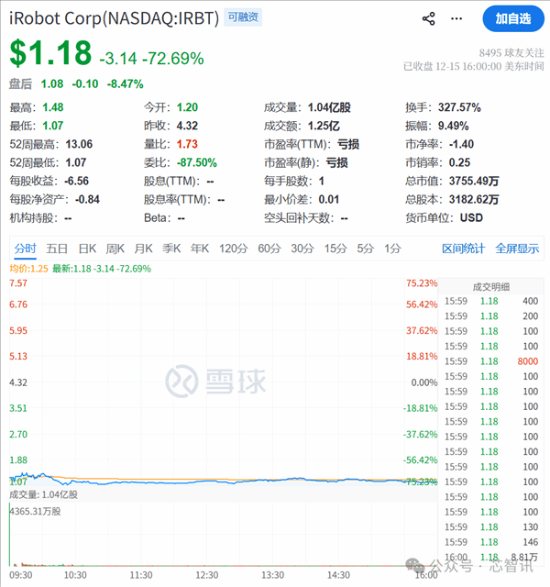Click the 4365.31万股 volume label

pyautogui.click(x=36, y=512)
